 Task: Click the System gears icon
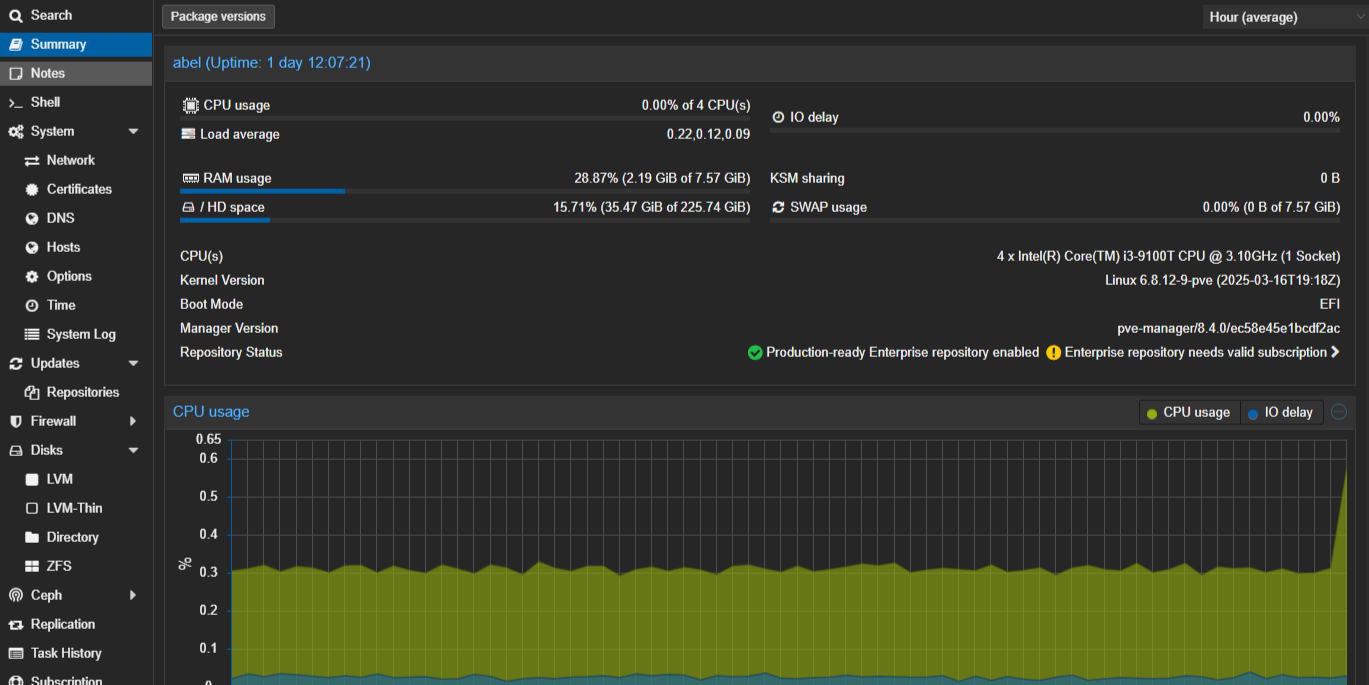click(x=15, y=131)
